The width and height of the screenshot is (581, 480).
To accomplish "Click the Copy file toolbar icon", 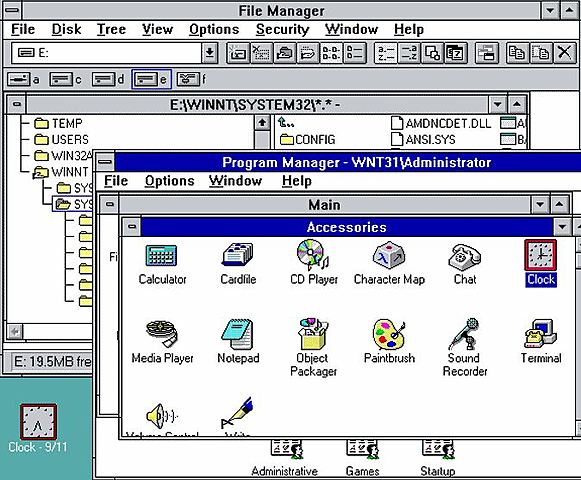I will (517, 53).
